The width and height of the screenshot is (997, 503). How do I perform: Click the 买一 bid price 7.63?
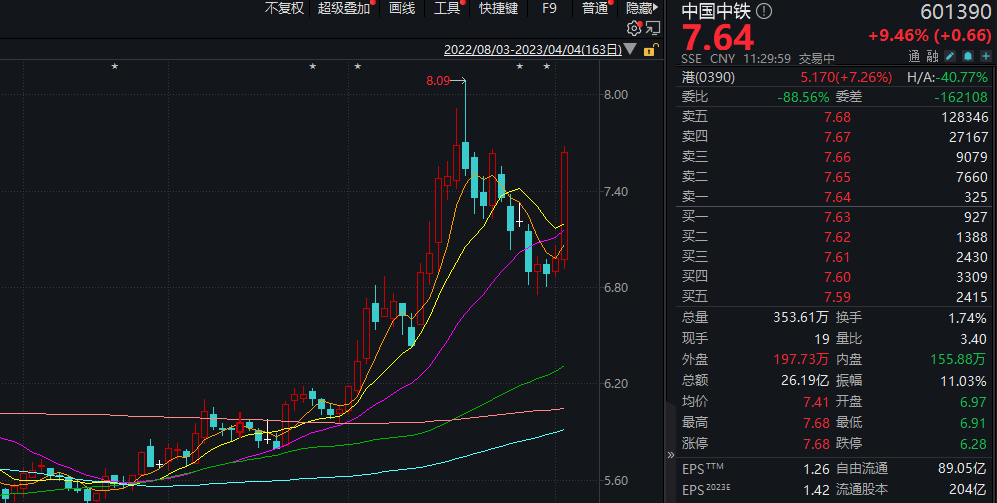[x=837, y=217]
